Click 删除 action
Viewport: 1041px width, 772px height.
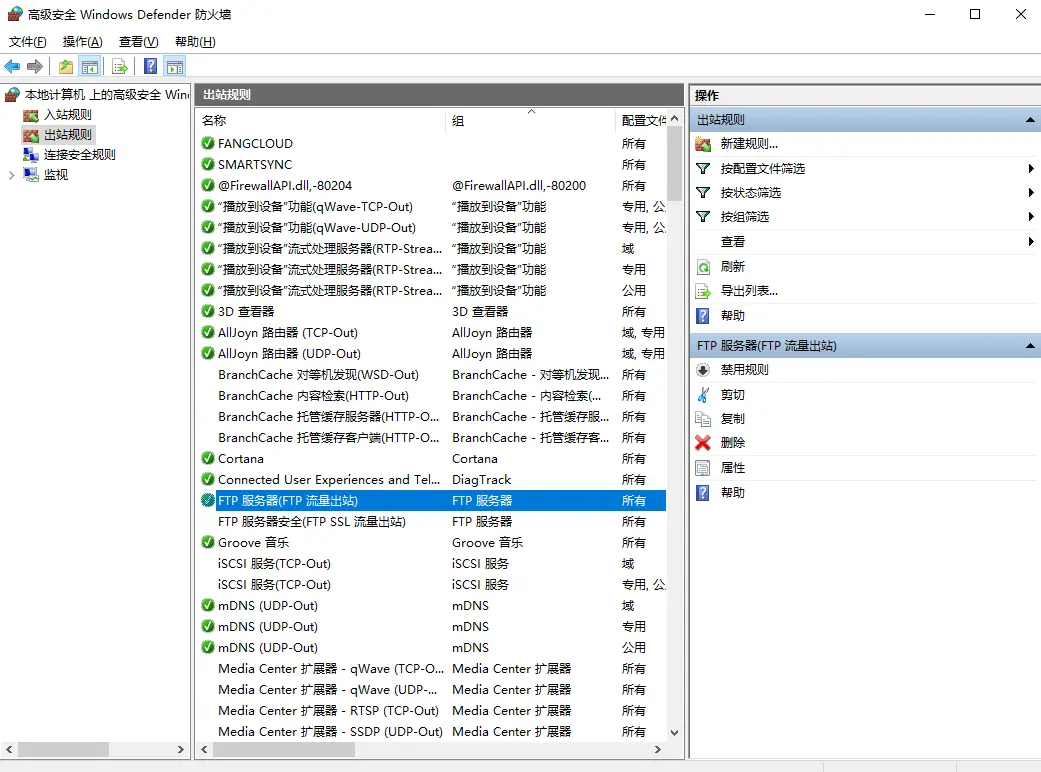[x=732, y=443]
